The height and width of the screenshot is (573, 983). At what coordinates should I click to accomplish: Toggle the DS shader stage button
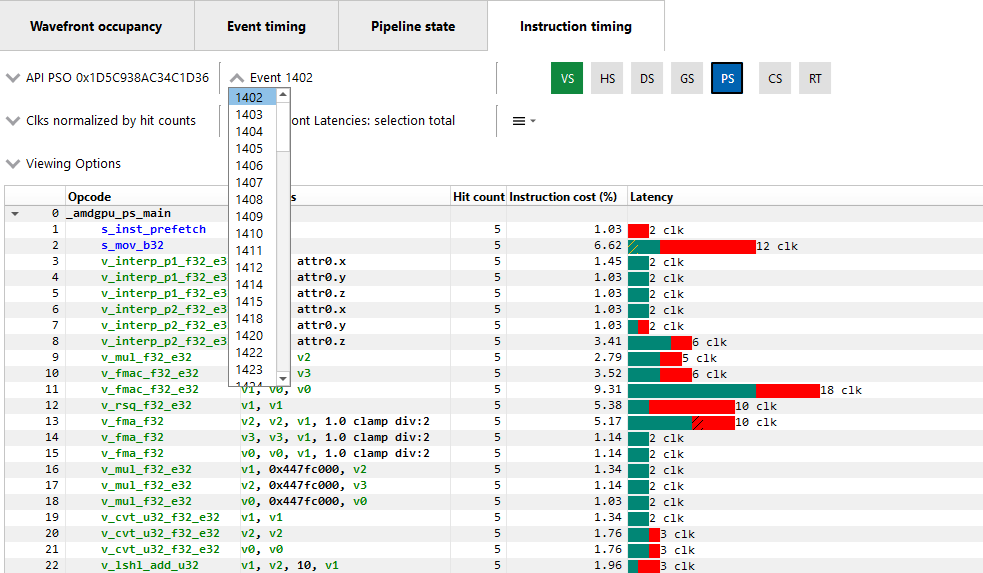point(647,78)
